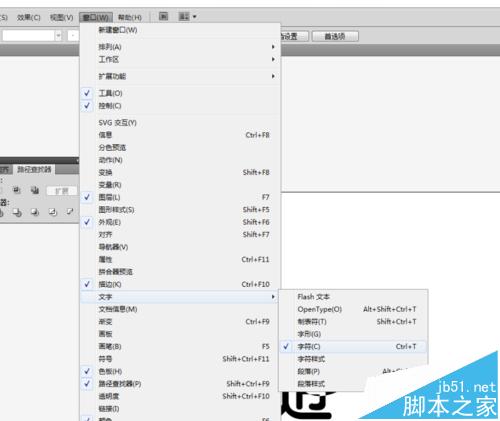Uncheck the 控制(C) panel entry
Image resolution: width=500 pixels, height=421 pixels.
tap(180, 106)
